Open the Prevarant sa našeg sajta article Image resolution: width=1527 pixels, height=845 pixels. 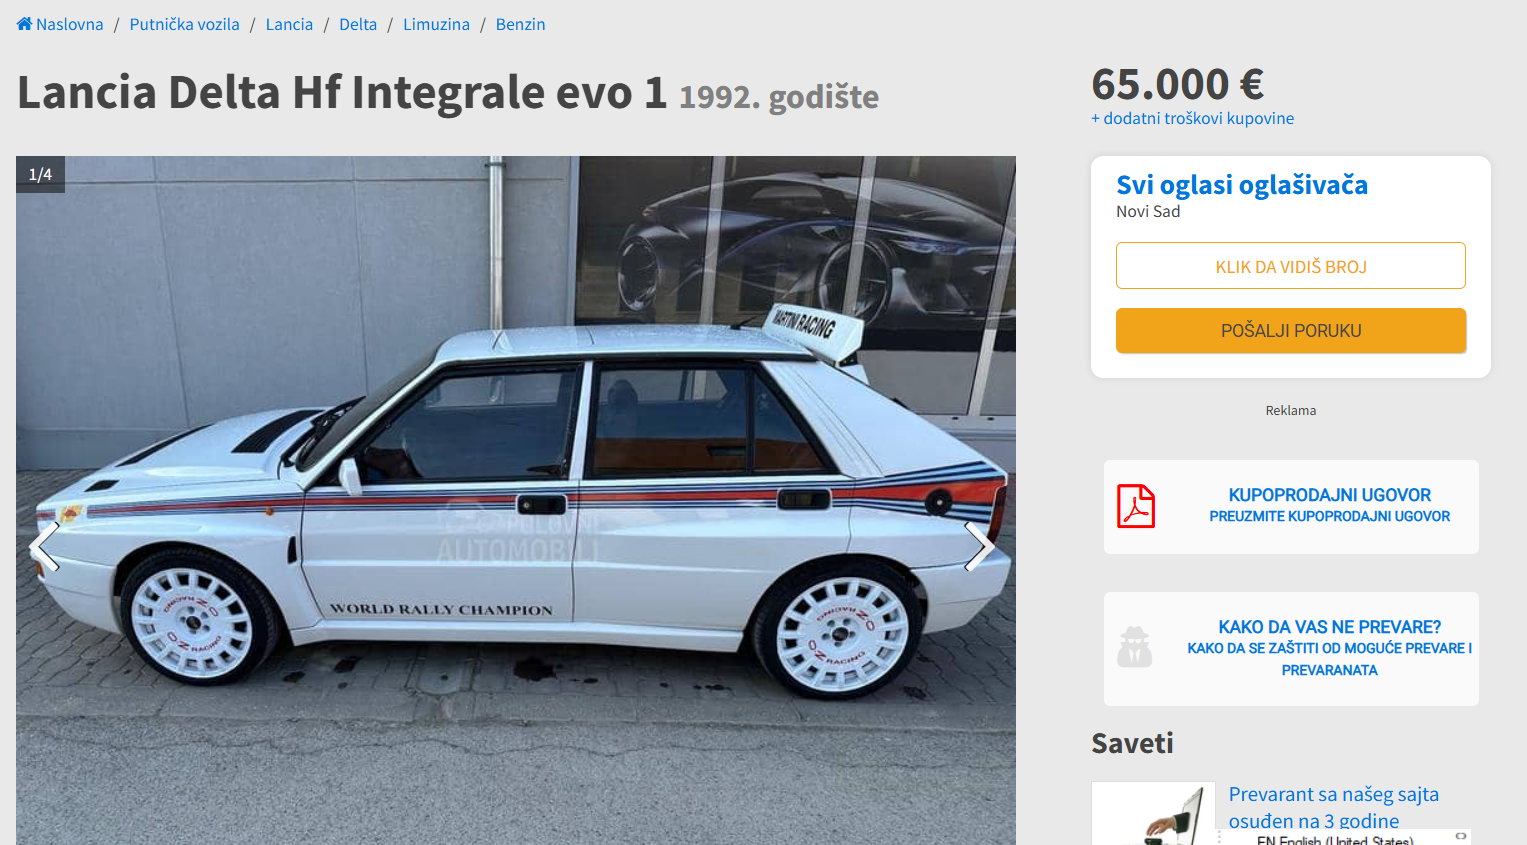tap(1333, 807)
